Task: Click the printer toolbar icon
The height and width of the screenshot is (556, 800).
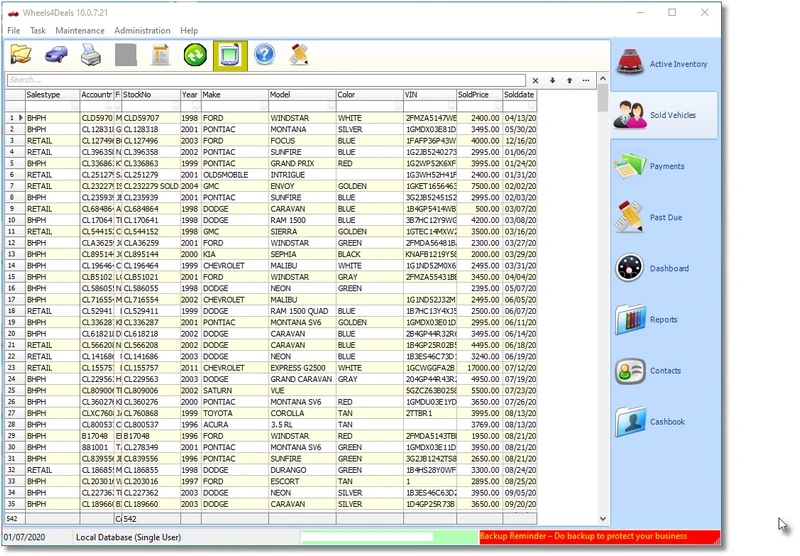Action: click(91, 55)
